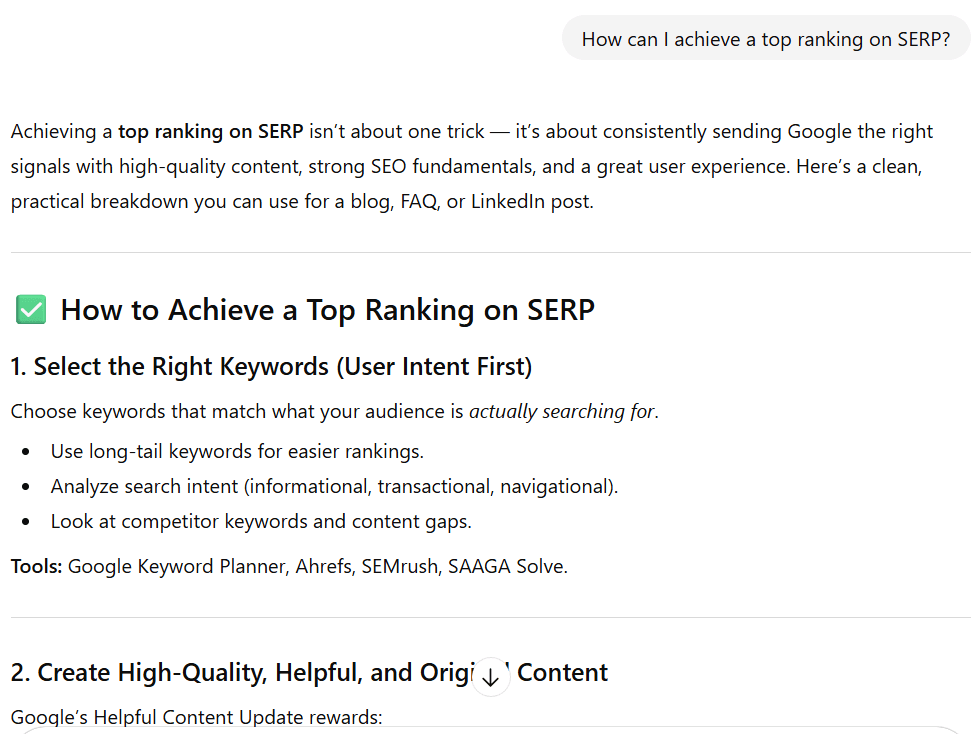
Task: Select the italic text actually searching for
Action: pyautogui.click(x=561, y=411)
